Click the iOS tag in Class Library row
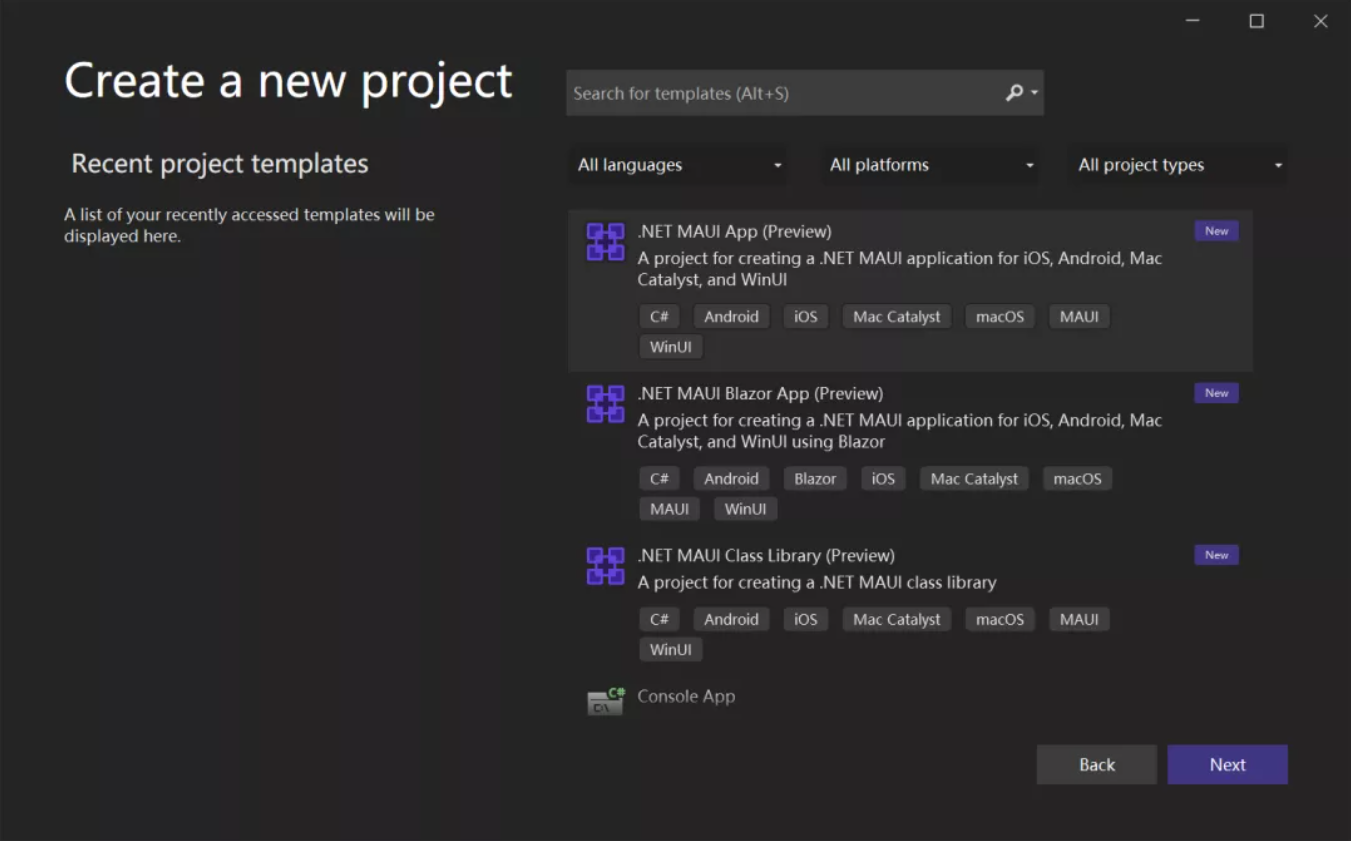 [805, 619]
